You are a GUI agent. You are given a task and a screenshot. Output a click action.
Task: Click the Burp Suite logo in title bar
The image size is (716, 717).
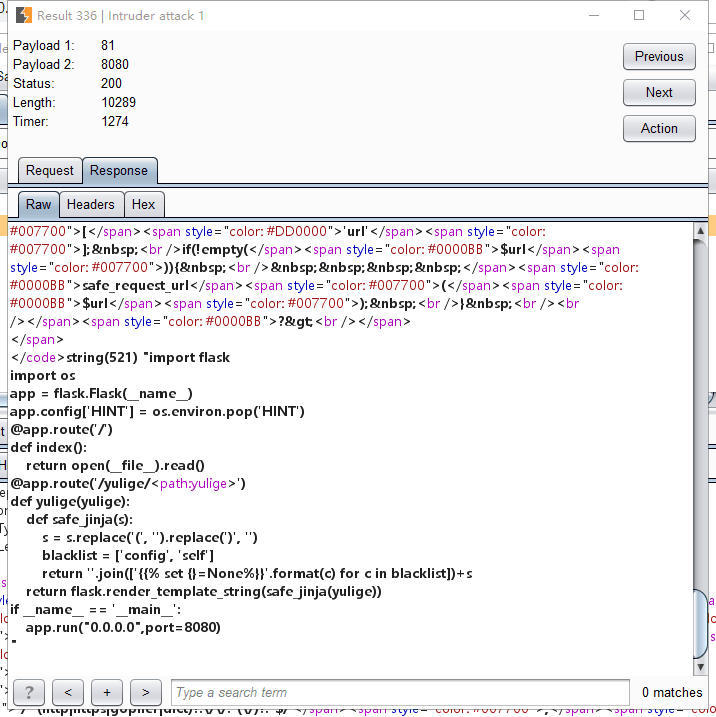pos(23,16)
